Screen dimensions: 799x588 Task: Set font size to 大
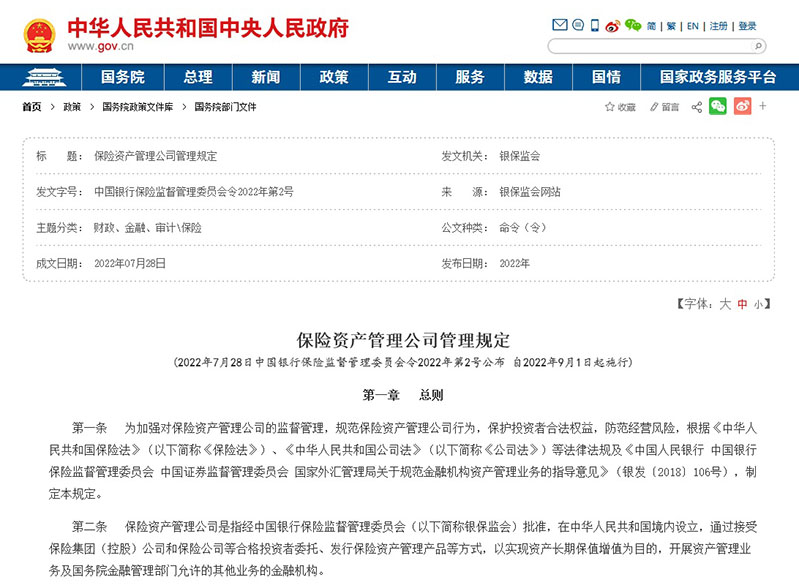726,304
